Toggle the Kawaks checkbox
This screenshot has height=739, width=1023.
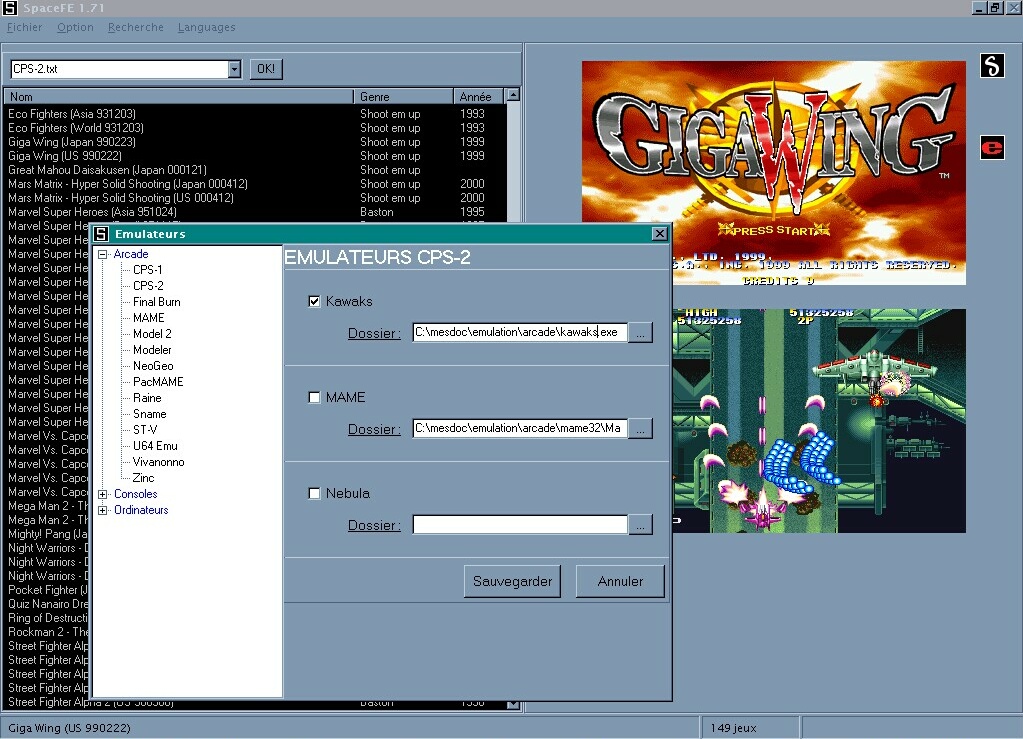314,301
